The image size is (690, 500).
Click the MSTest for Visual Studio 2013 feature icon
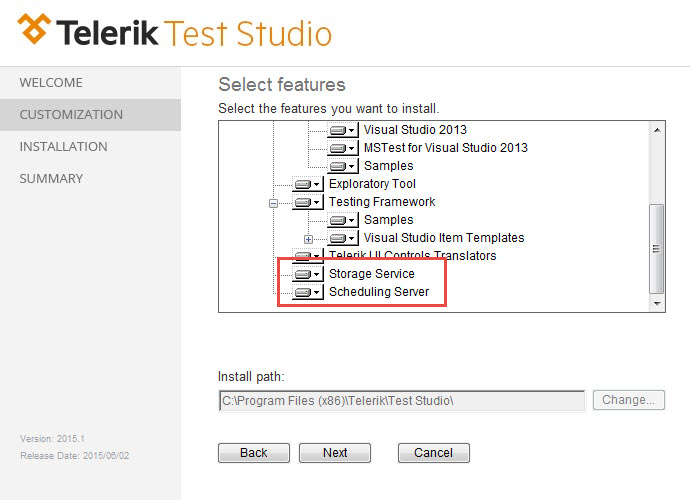click(343, 148)
